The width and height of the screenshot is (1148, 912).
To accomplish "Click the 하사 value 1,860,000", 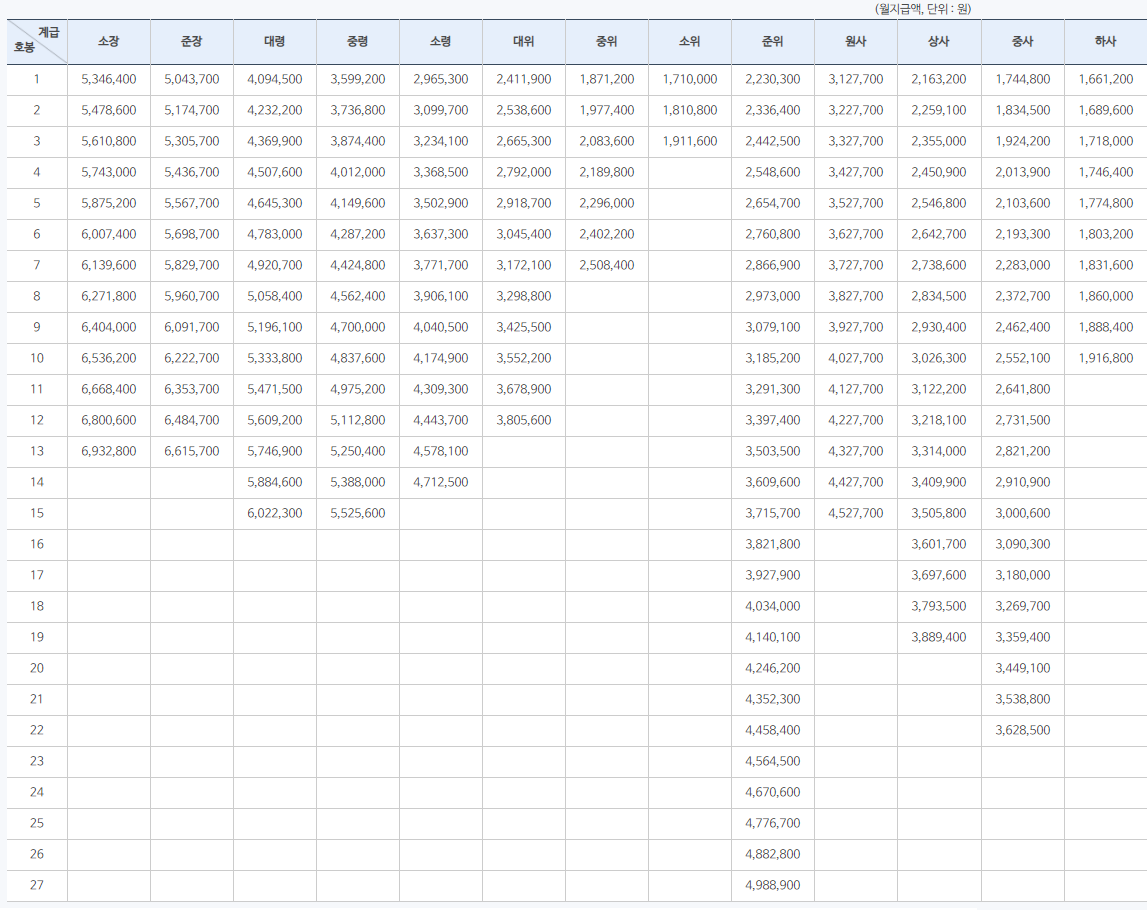I will click(1106, 296).
